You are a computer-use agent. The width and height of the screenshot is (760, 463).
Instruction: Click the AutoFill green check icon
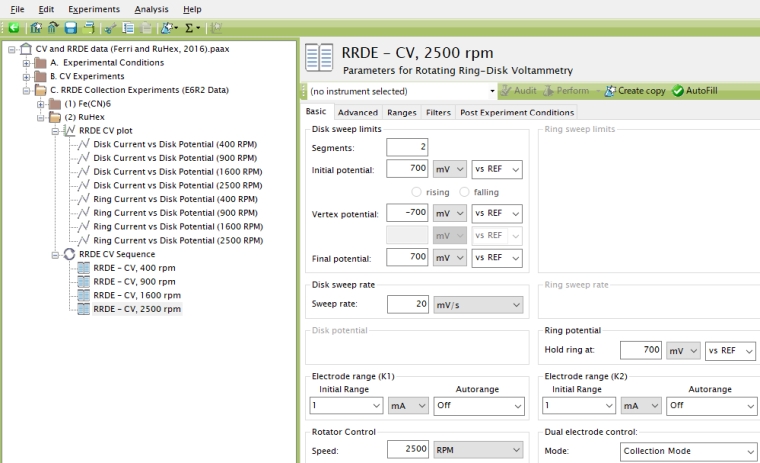(678, 91)
